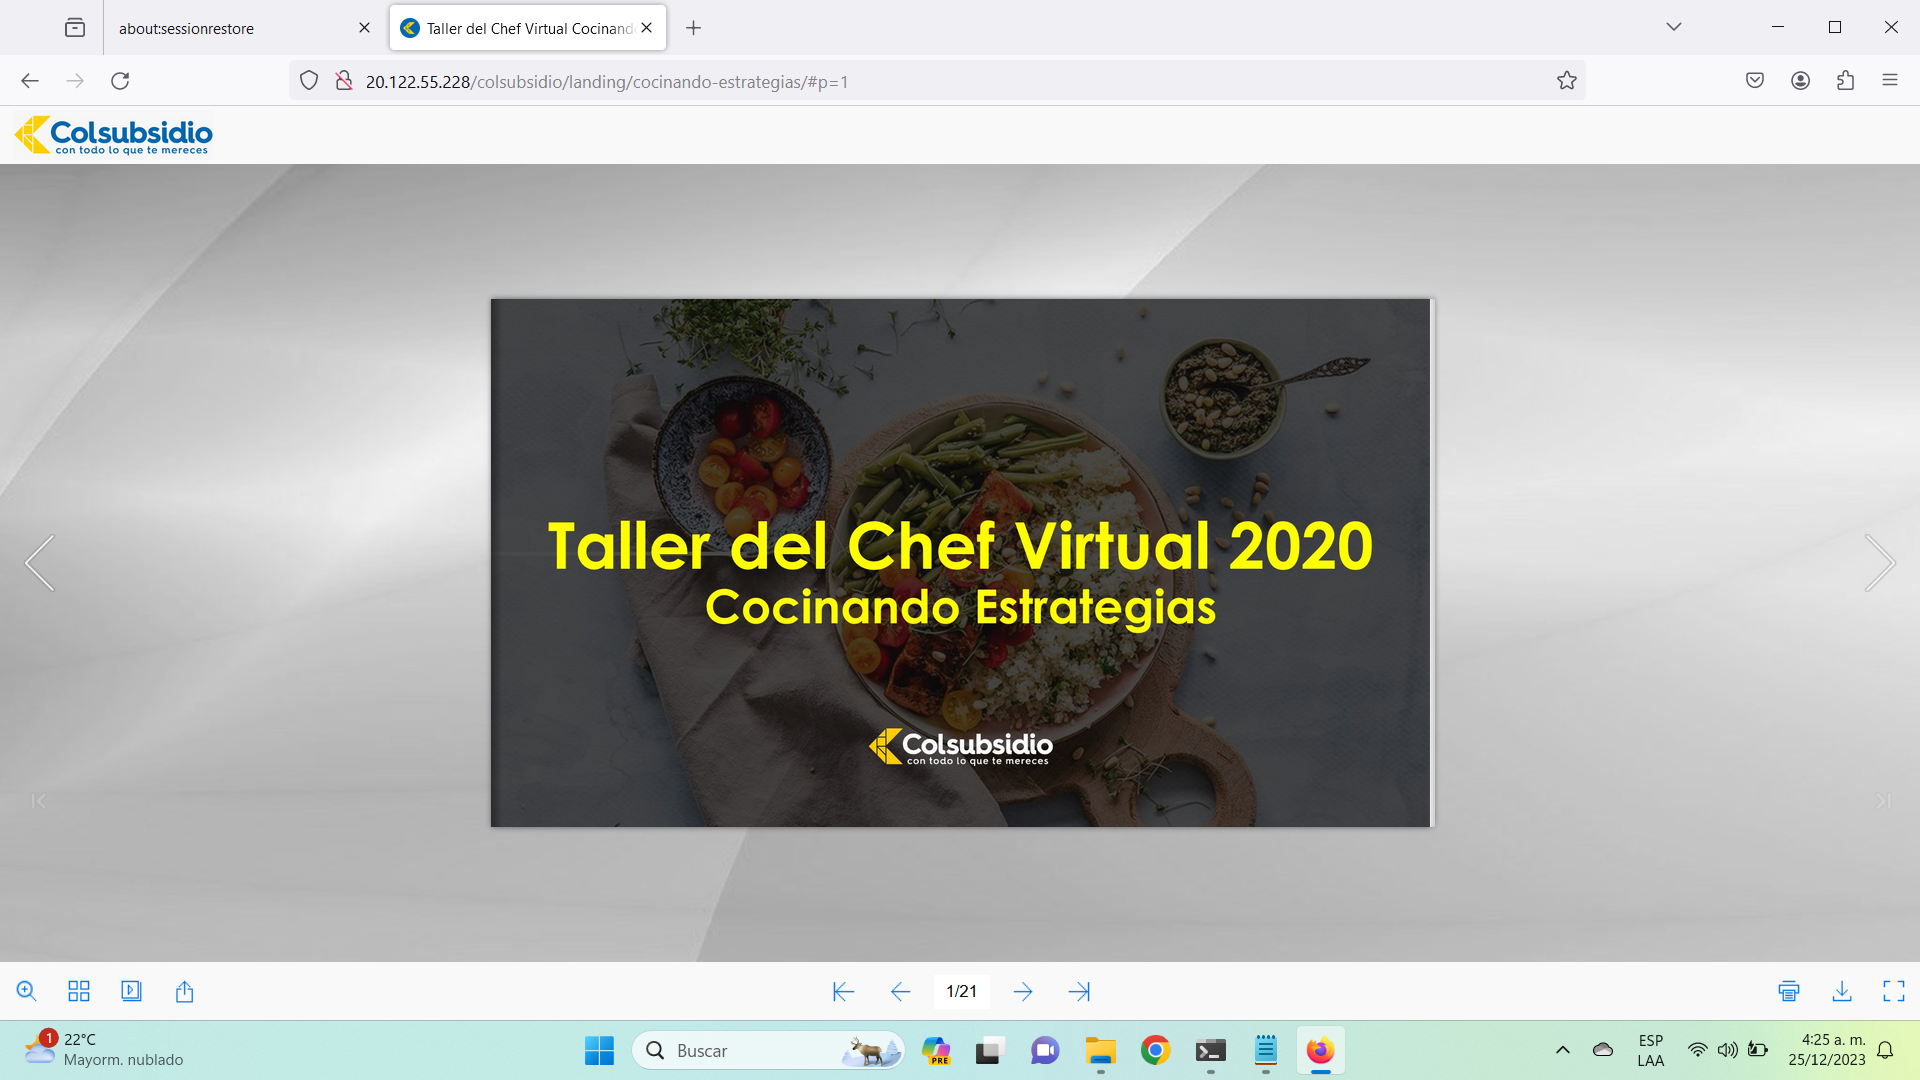This screenshot has width=1920, height=1080.
Task: Click the share icon in bottom toolbar
Action: coord(184,991)
